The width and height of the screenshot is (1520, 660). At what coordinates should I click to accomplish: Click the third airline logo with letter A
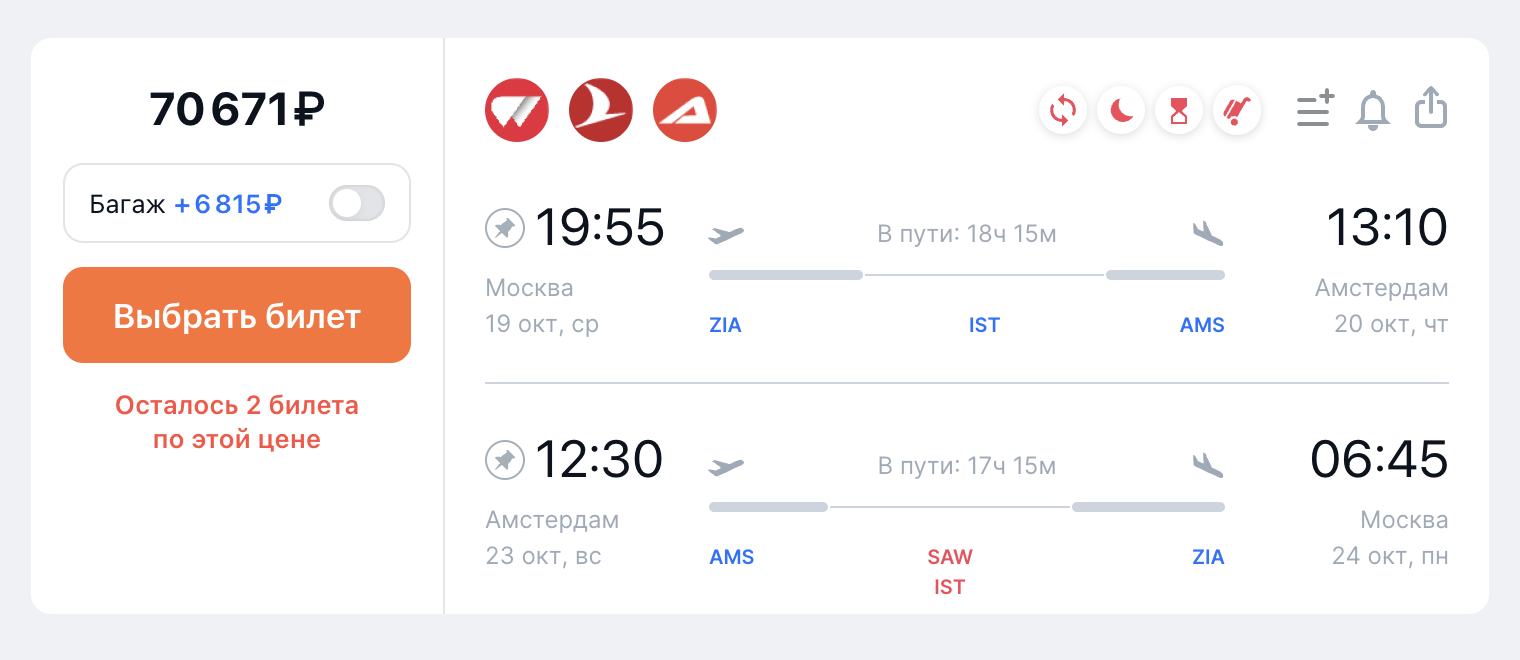pyautogui.click(x=685, y=110)
